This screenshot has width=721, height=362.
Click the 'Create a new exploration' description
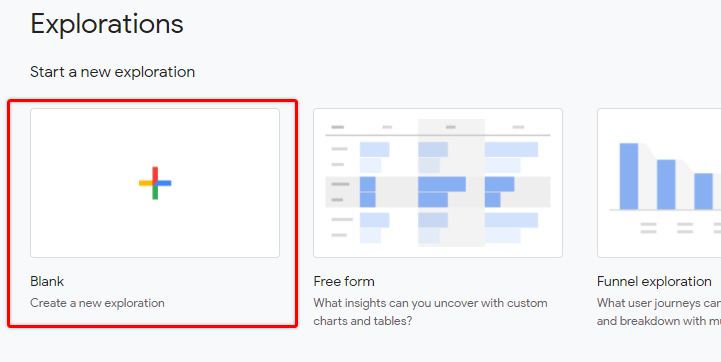[x=97, y=303]
